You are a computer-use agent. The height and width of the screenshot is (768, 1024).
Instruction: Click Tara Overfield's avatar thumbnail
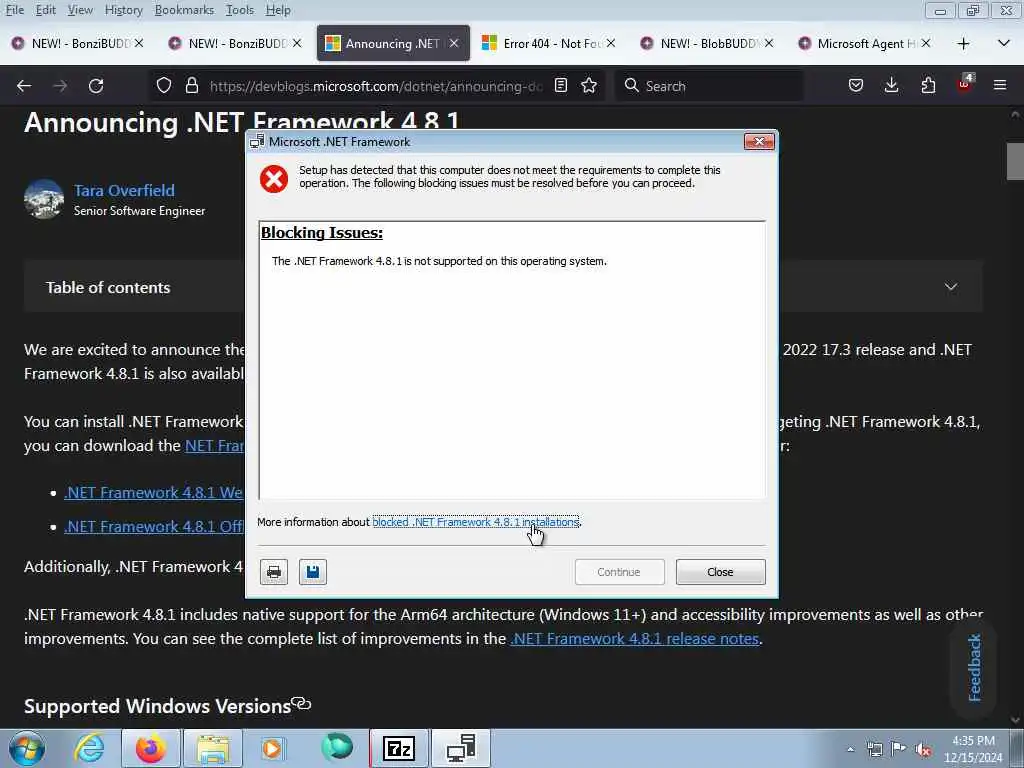pyautogui.click(x=44, y=199)
